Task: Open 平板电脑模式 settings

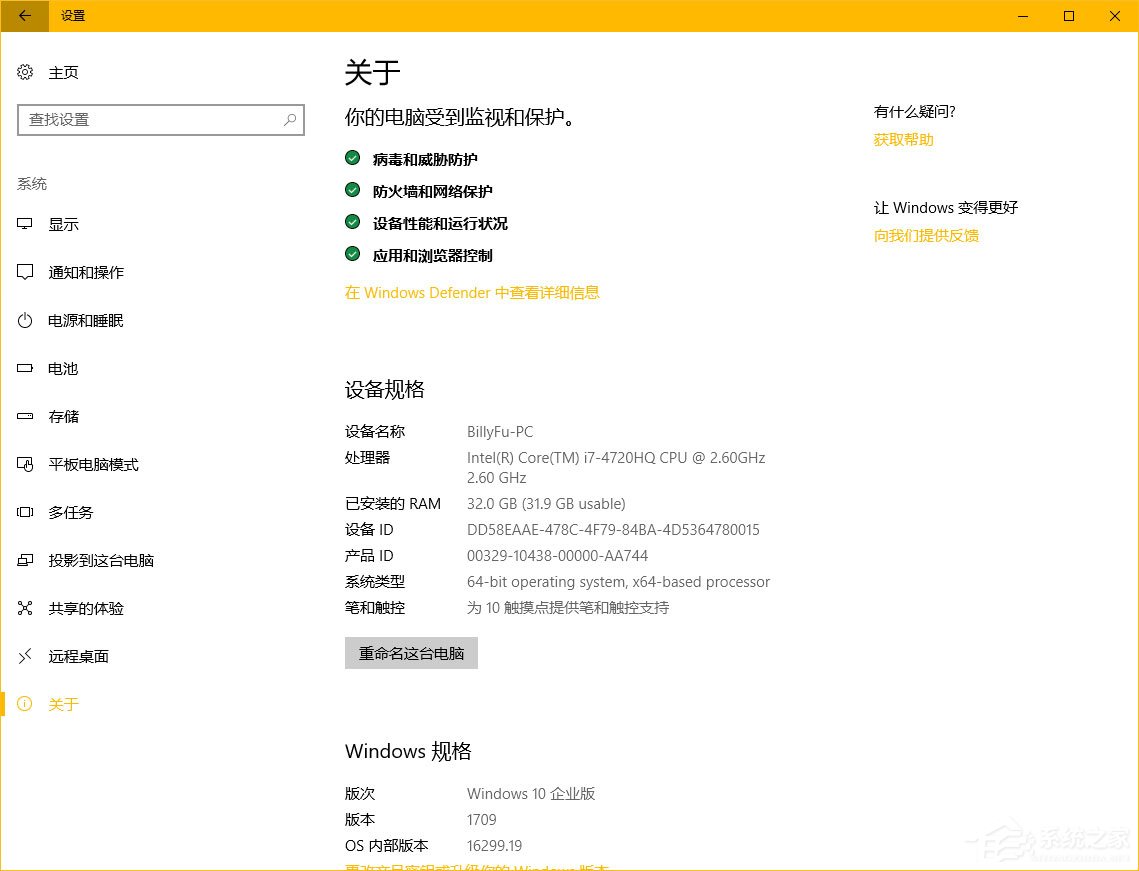Action: click(x=94, y=464)
